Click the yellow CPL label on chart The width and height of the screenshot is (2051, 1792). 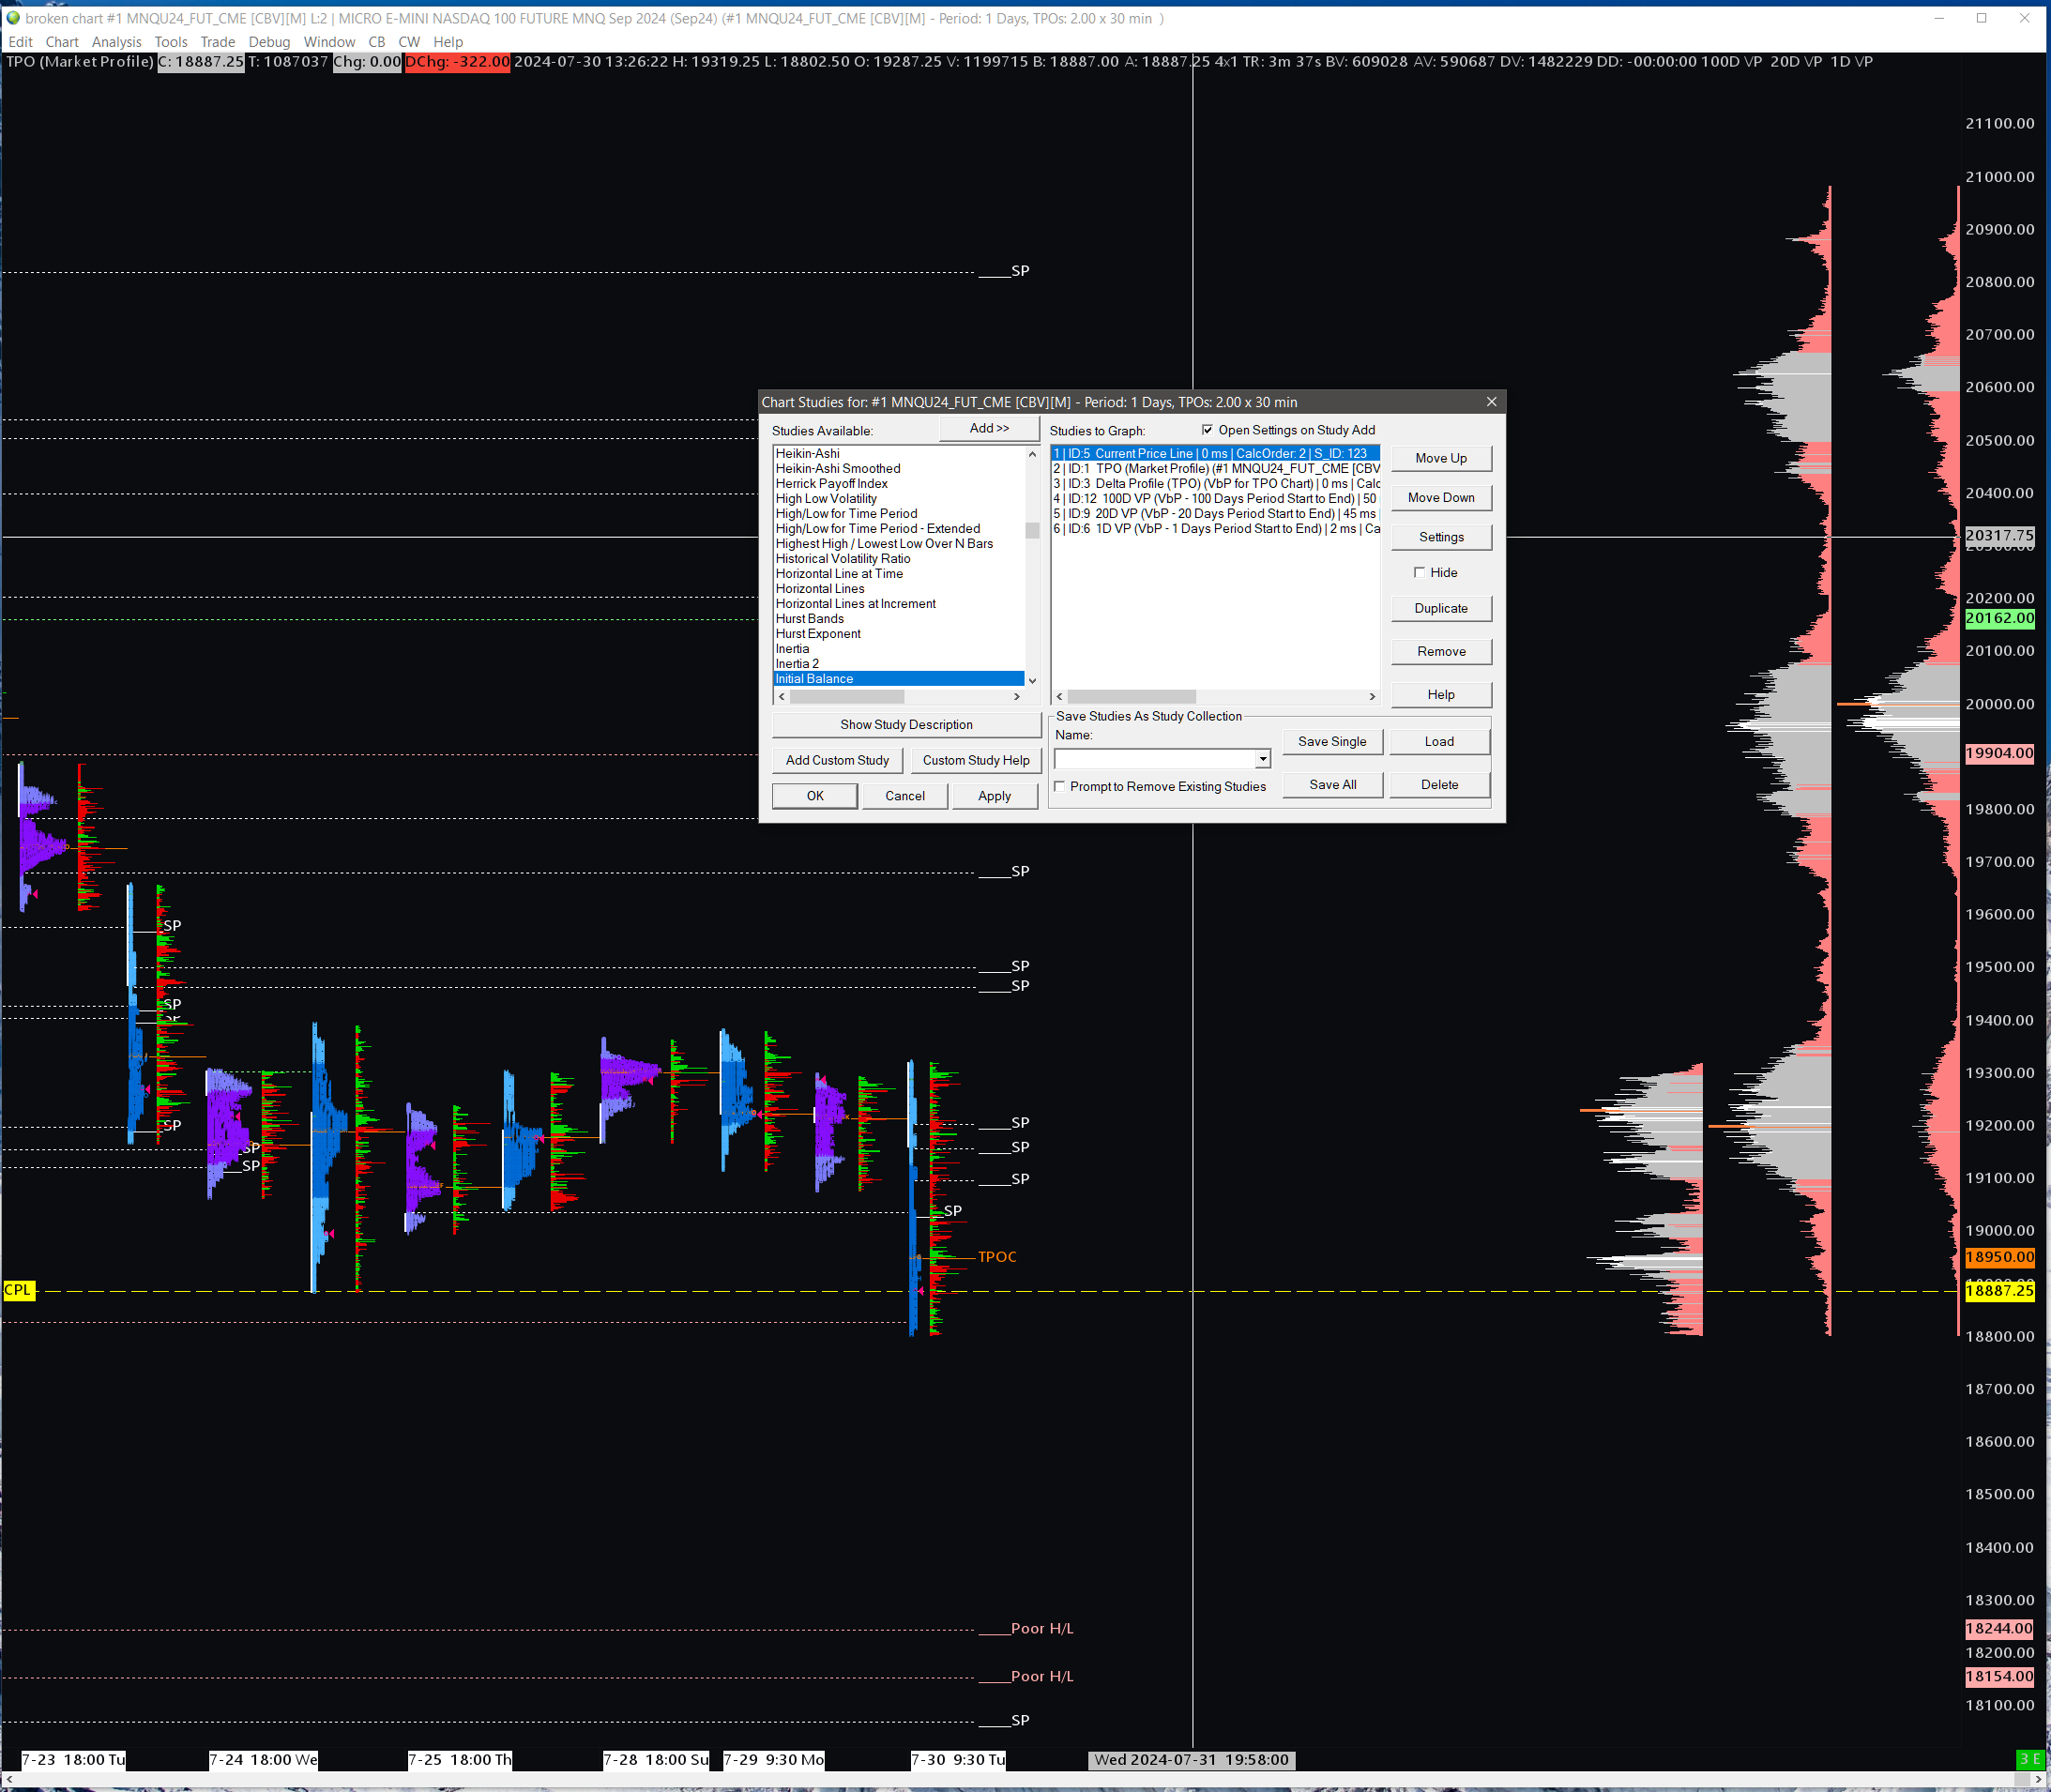[18, 1290]
